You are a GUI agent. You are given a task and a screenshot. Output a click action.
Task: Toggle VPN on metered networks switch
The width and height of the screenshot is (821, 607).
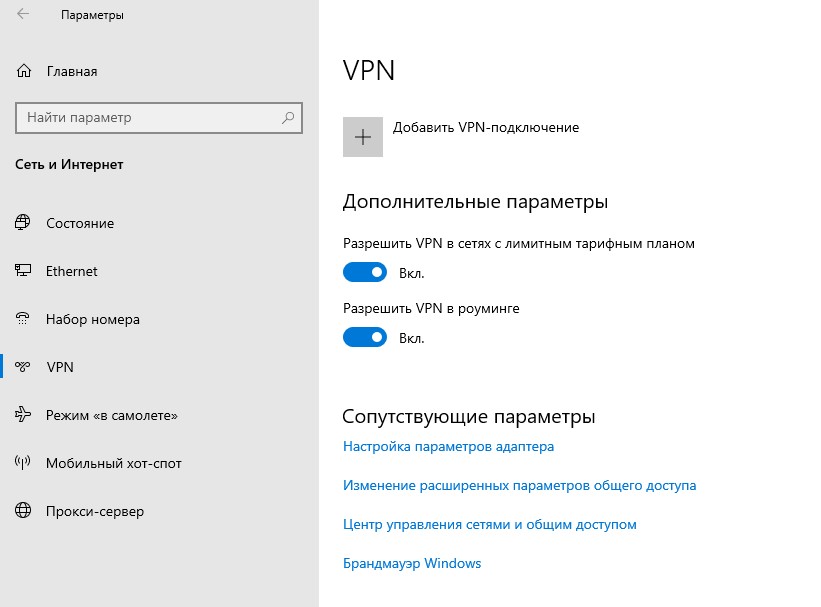(365, 272)
